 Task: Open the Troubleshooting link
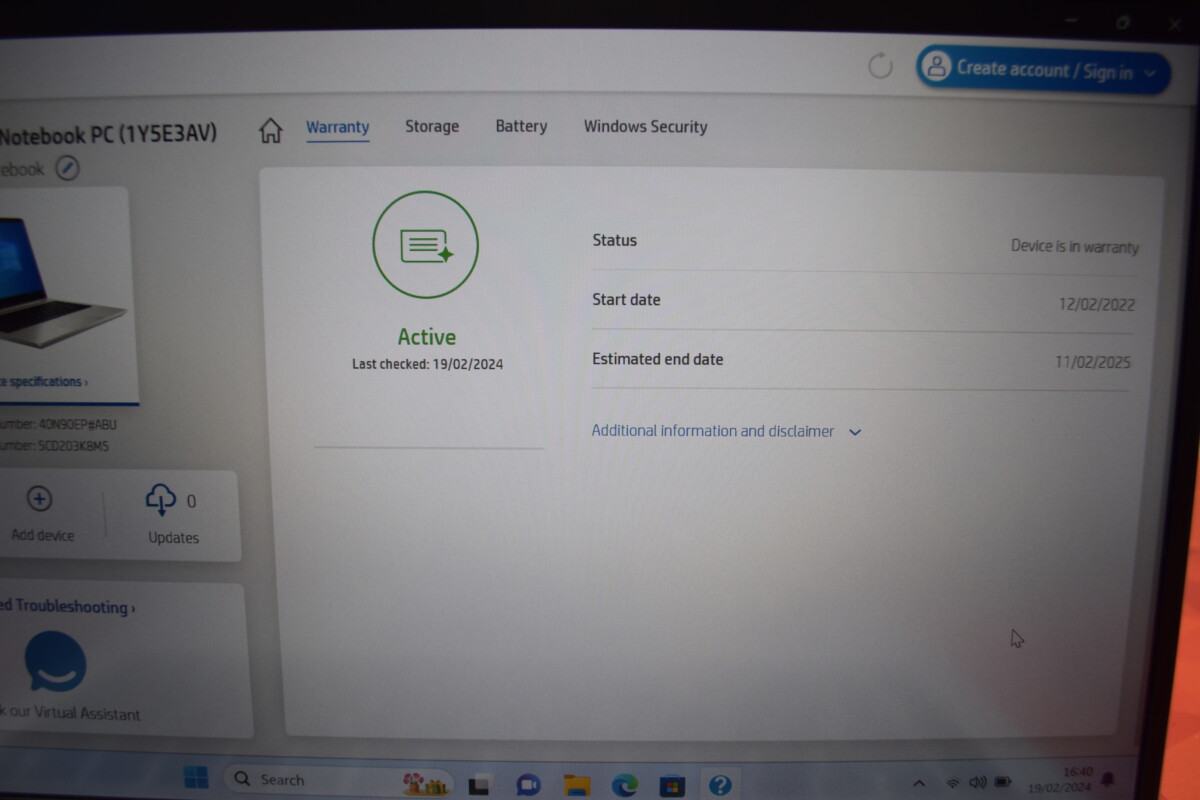68,607
